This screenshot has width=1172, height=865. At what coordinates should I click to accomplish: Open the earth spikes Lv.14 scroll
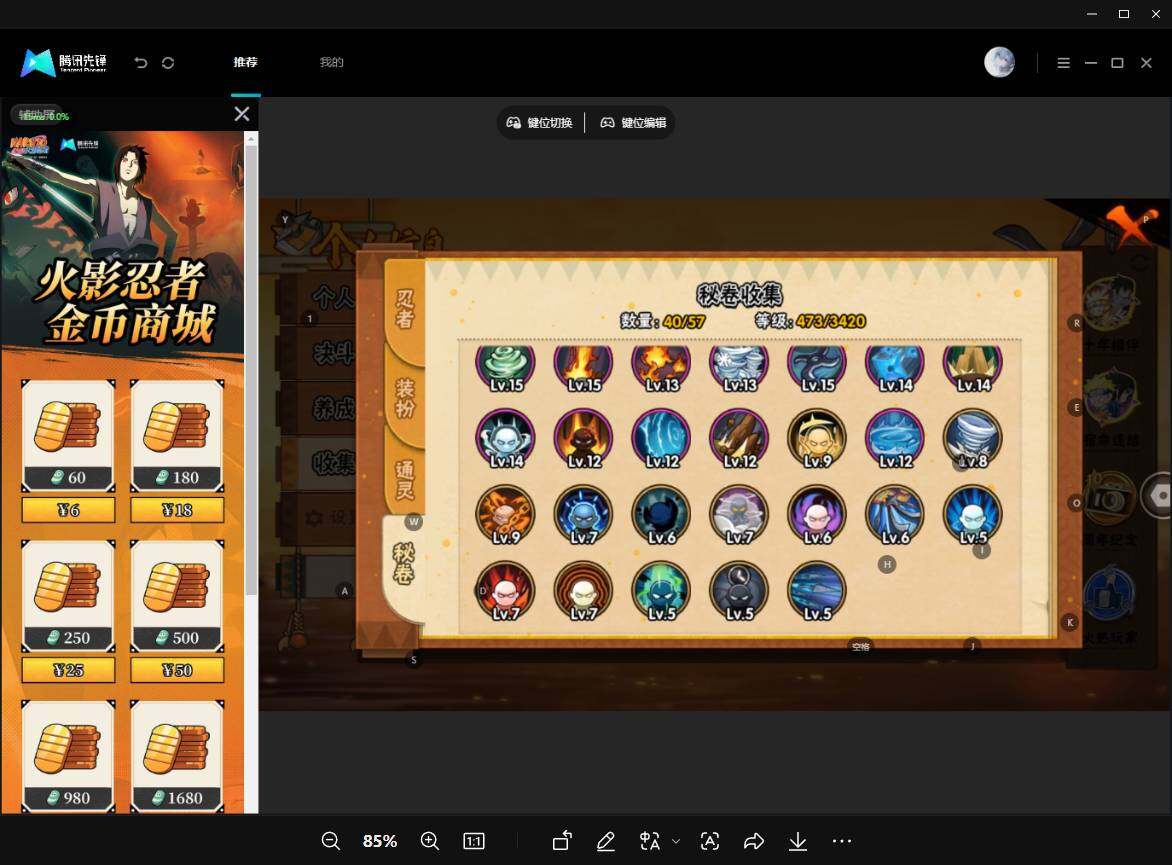click(x=972, y=368)
